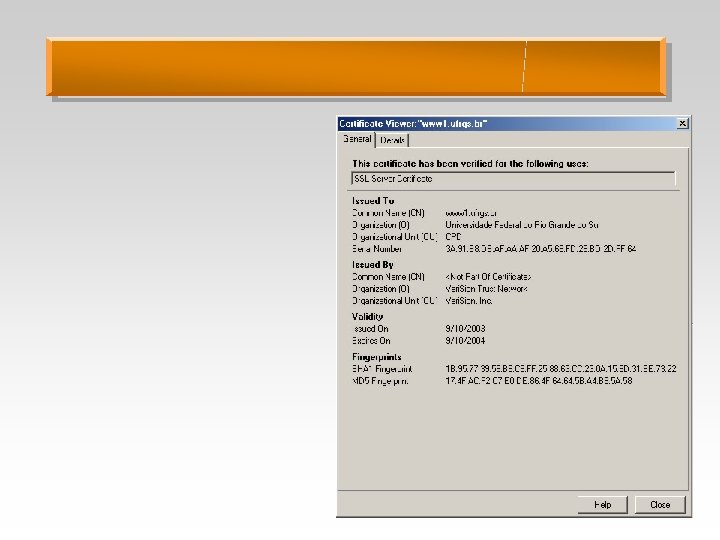Select the SHA1 Fingerprint value

[x=561, y=369]
